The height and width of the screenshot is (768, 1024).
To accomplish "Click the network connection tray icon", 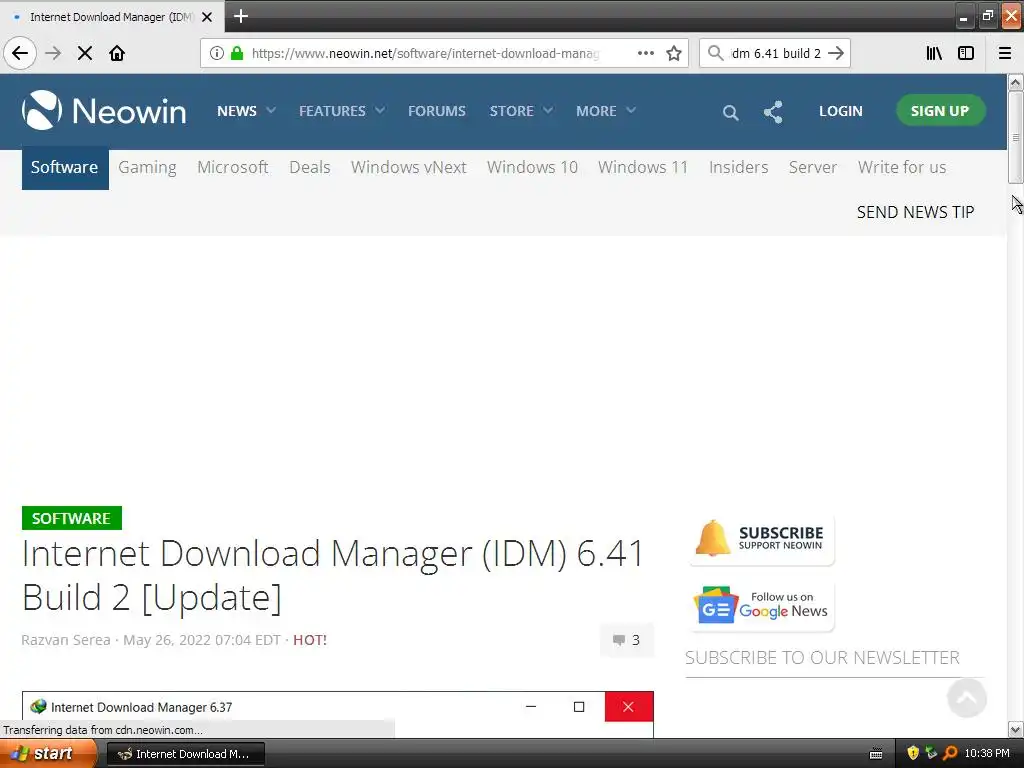I will point(931,753).
